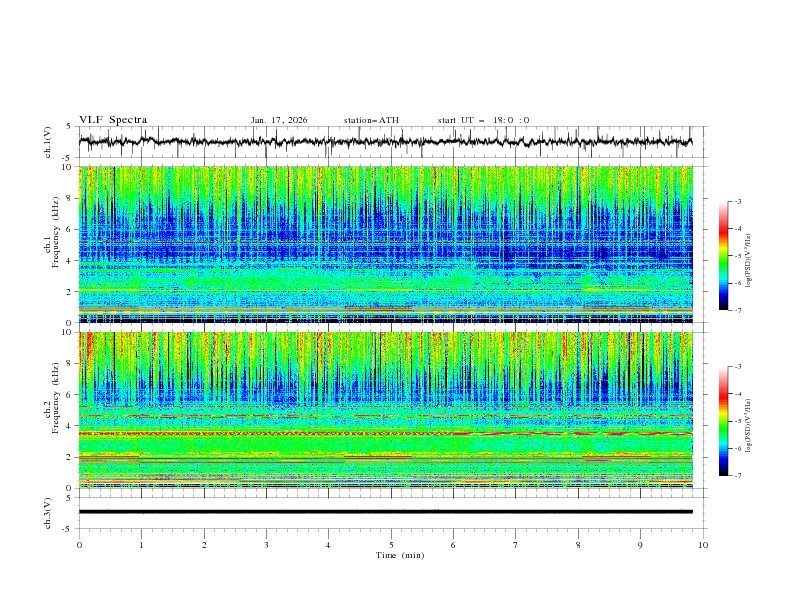Click inside the ch.2 spectrogram panel
Screen dimensions: 792x612
tap(385, 410)
